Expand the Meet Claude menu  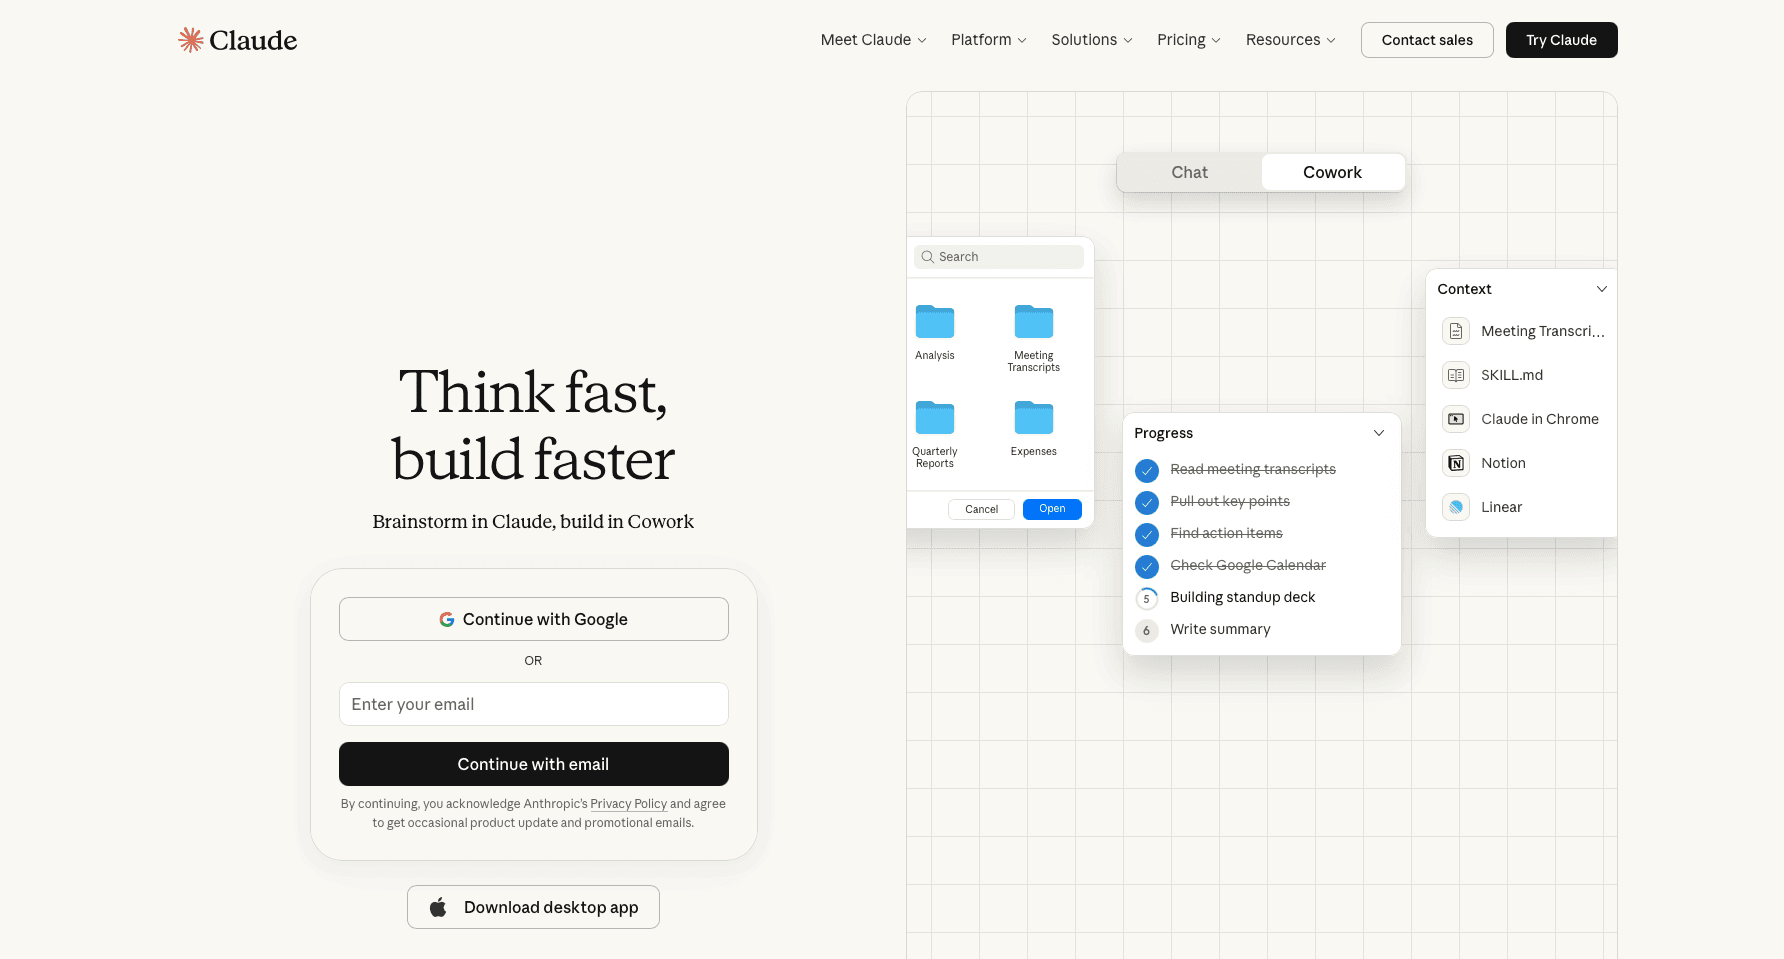pos(874,40)
